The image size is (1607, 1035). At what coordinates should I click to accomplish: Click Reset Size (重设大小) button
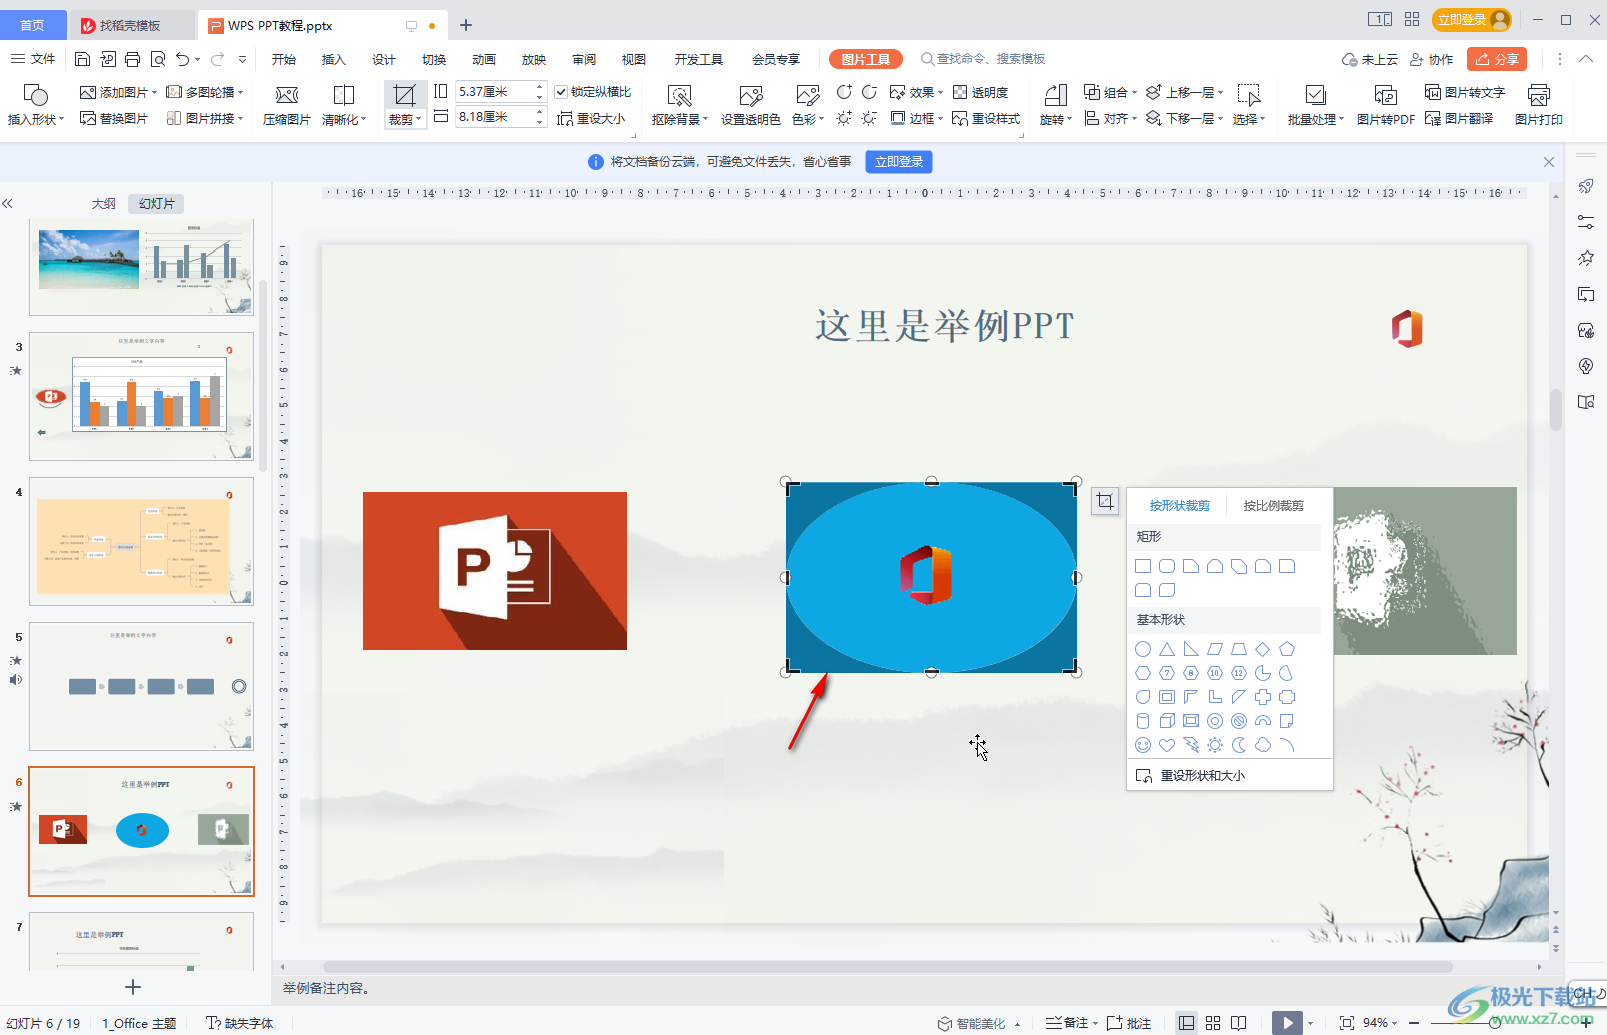tap(591, 118)
